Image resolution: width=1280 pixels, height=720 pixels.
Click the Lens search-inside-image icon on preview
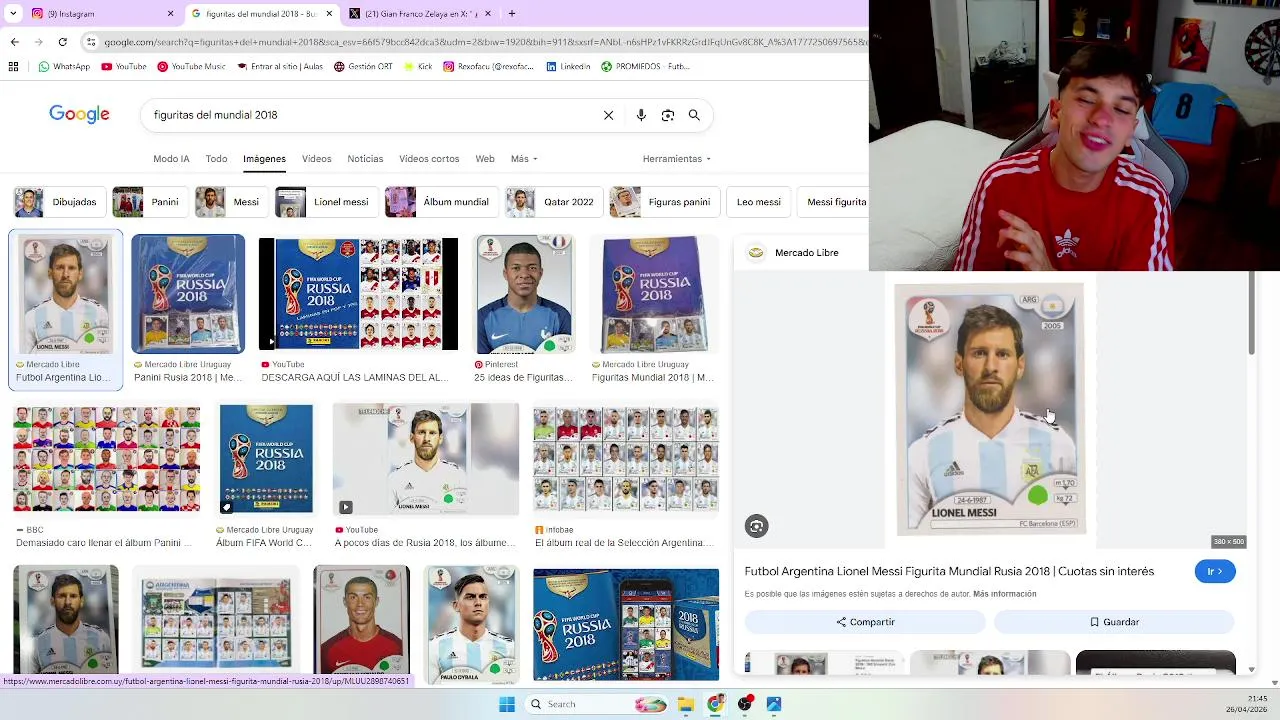[756, 526]
